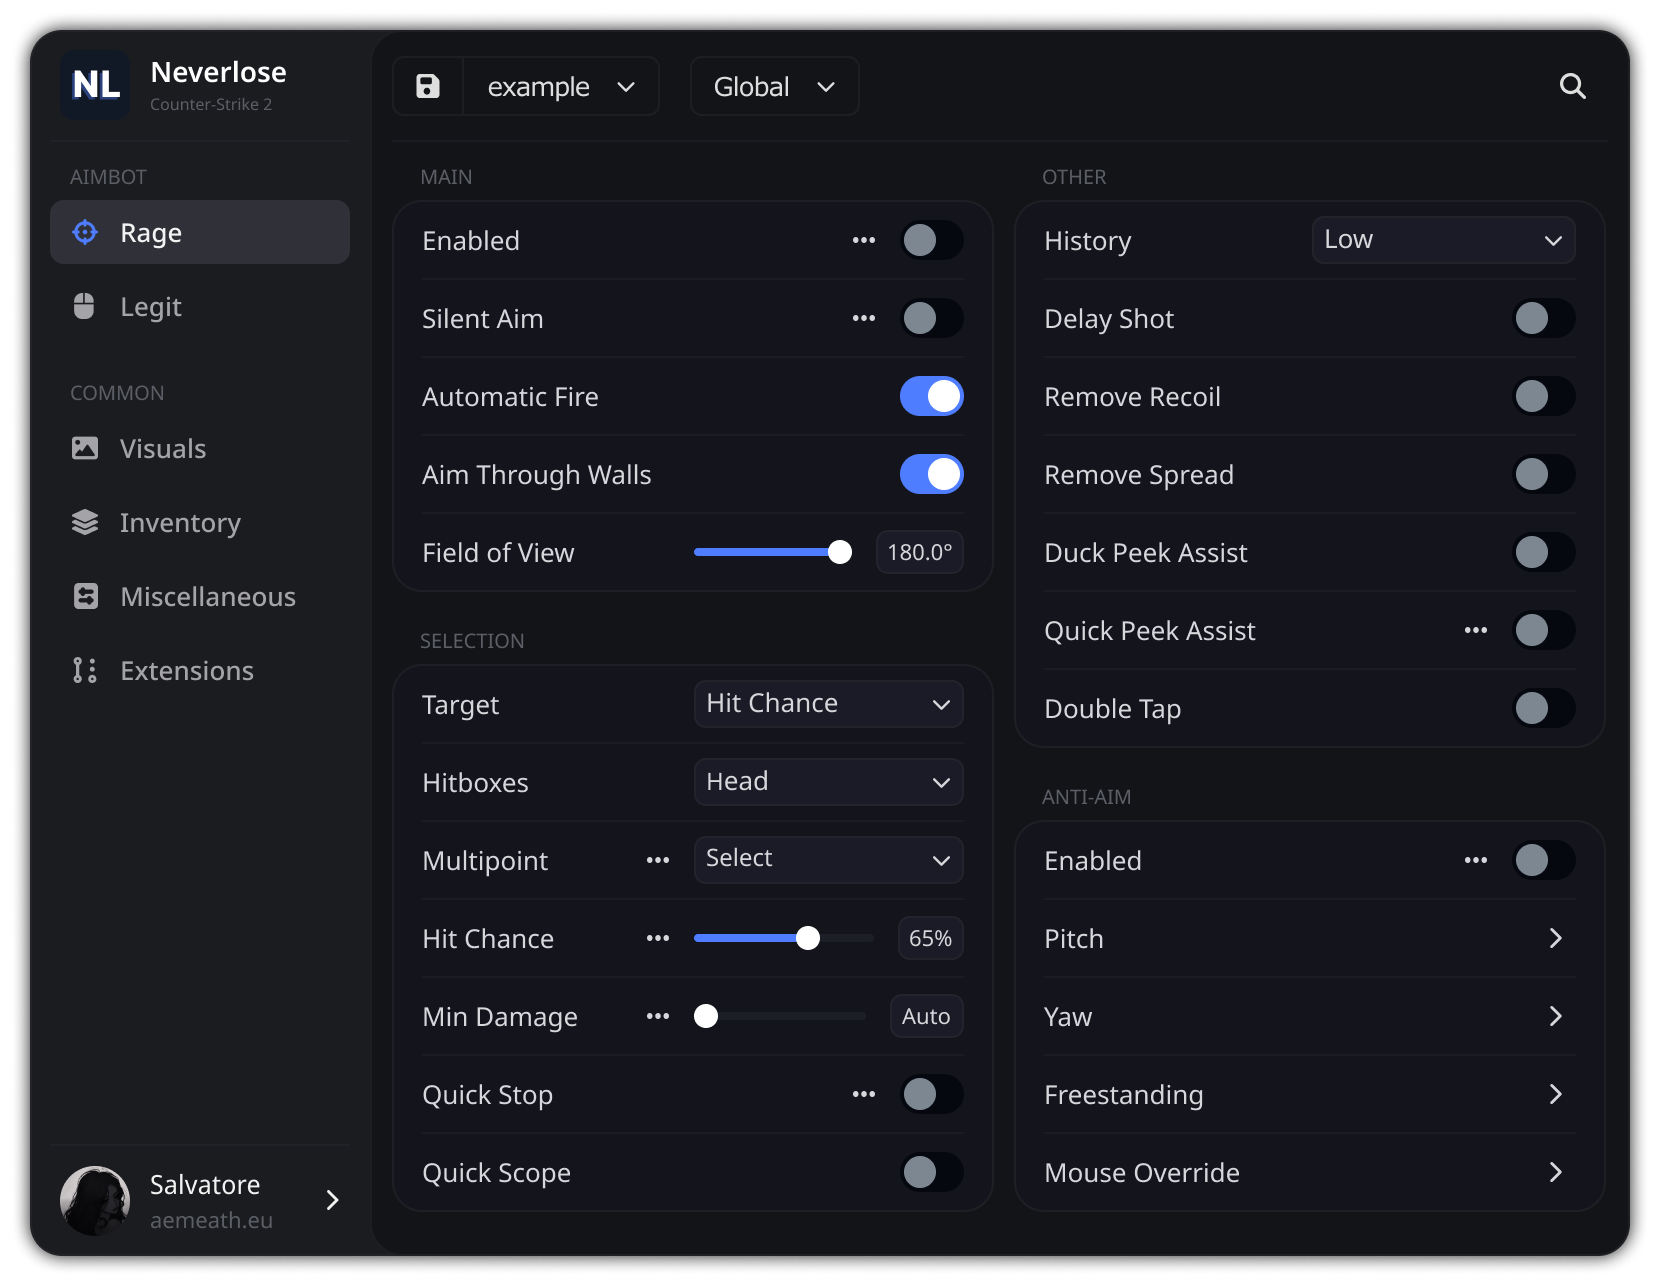
Task: Switch to the Rage tab
Action: [x=200, y=232]
